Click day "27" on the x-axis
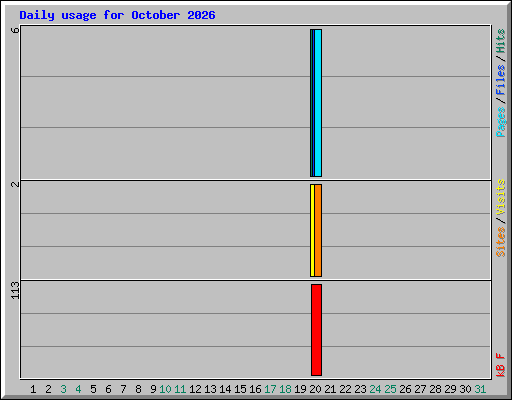This screenshot has height=400, width=512. pos(420,389)
